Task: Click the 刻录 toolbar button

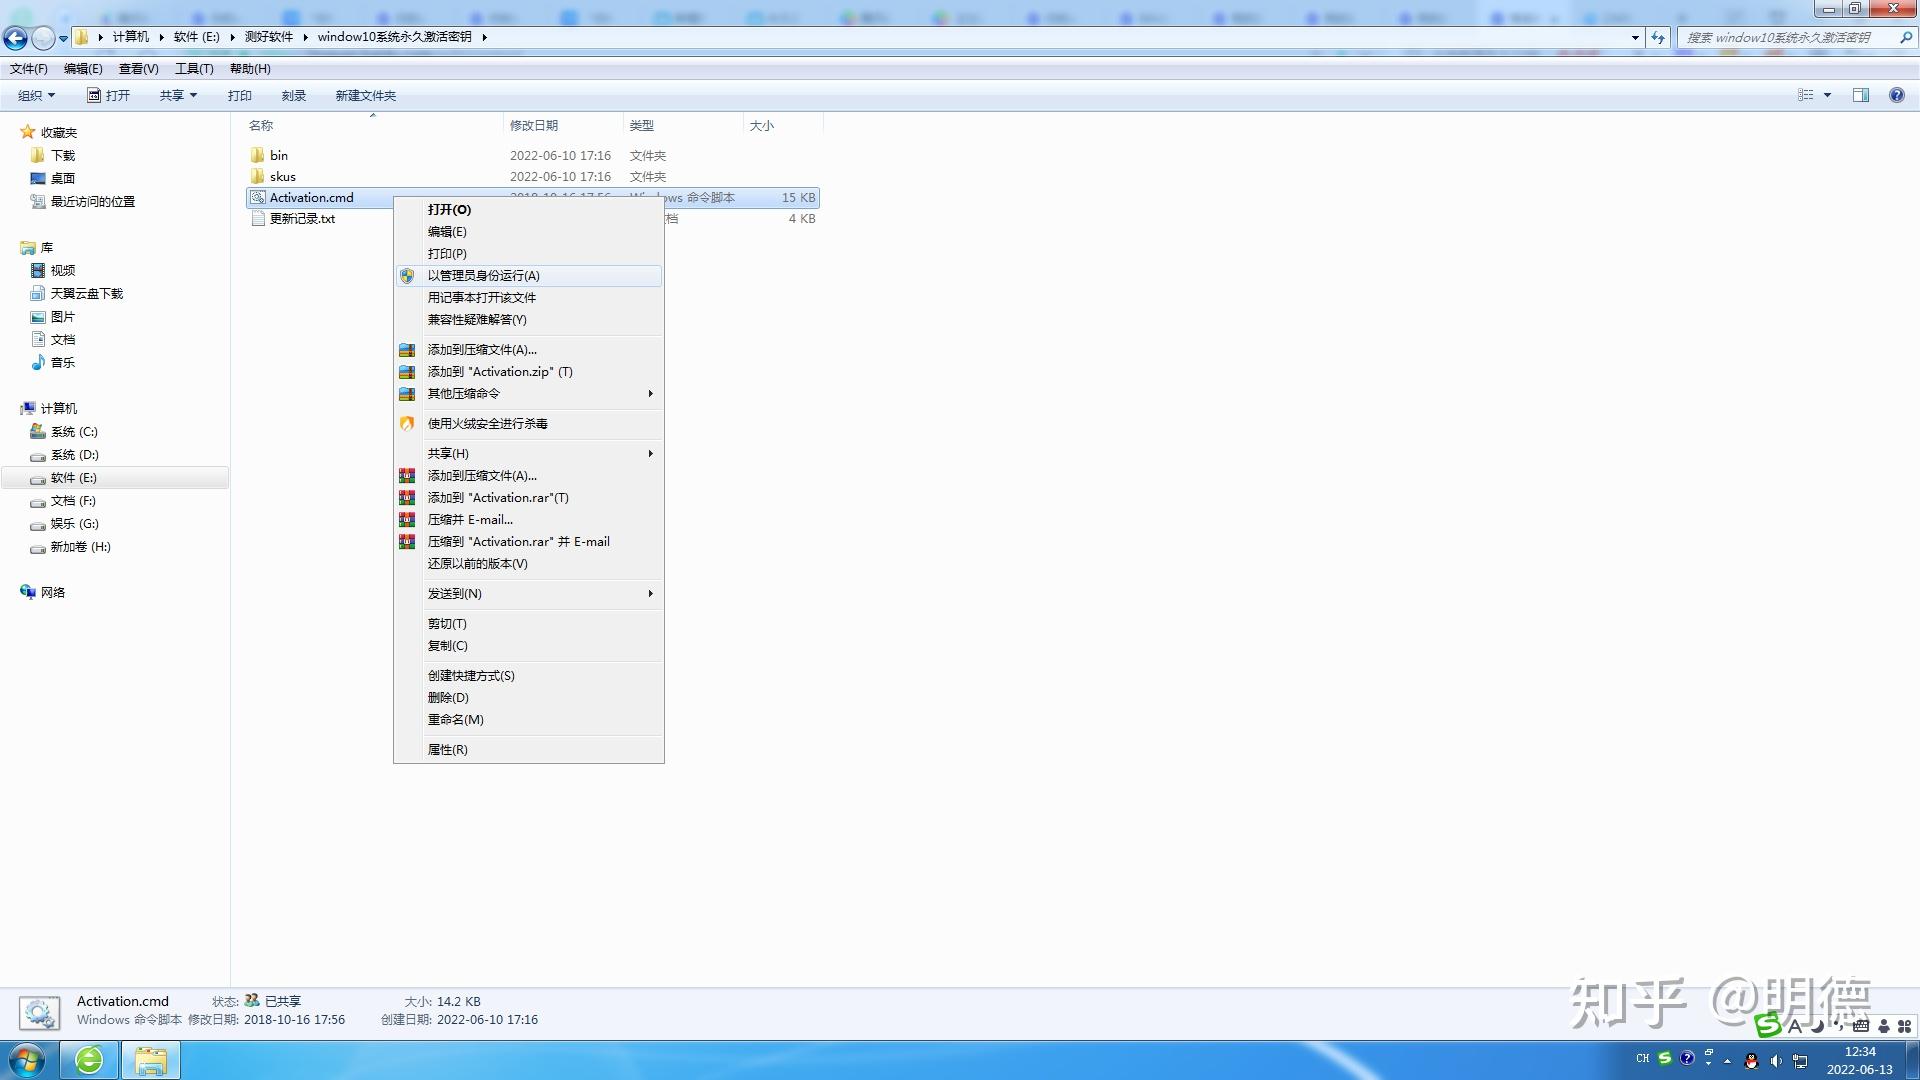Action: point(294,96)
